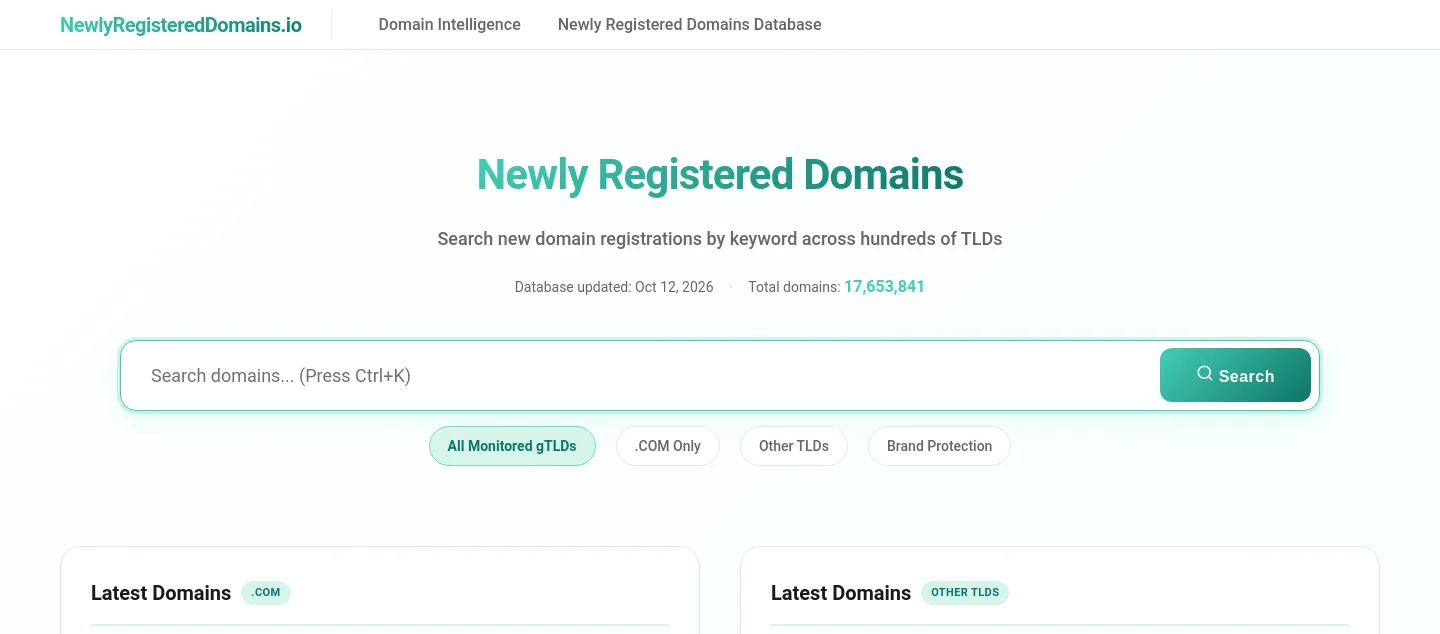Viewport: 1440px width, 634px height.
Task: Click the total domains count 17,653,841
Action: [884, 287]
